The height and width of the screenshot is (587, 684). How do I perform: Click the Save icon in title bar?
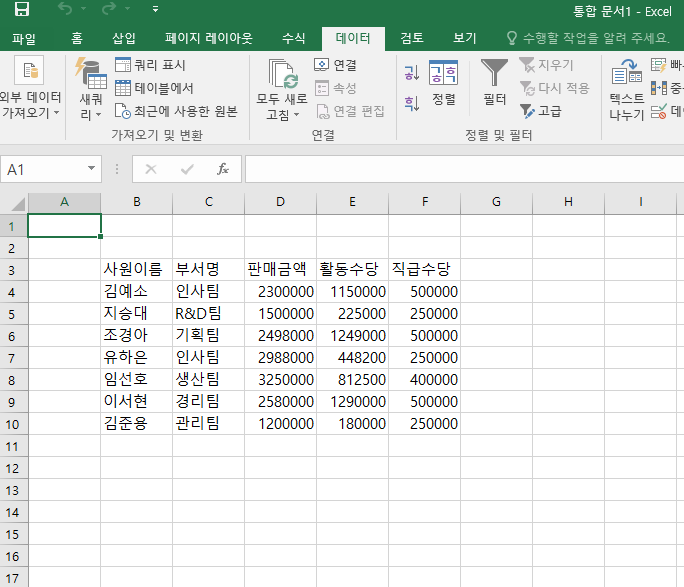click(21, 11)
